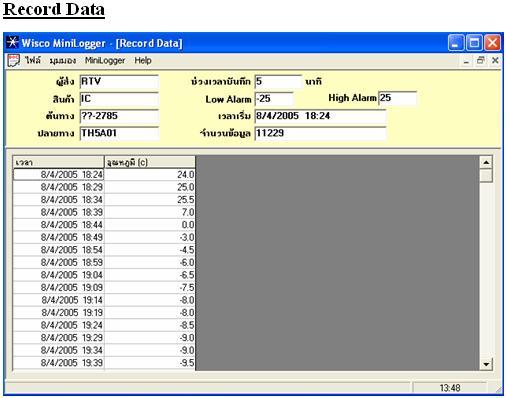Click temperature value -4.5
Screen dimensions: 506x398
[x=150, y=250]
